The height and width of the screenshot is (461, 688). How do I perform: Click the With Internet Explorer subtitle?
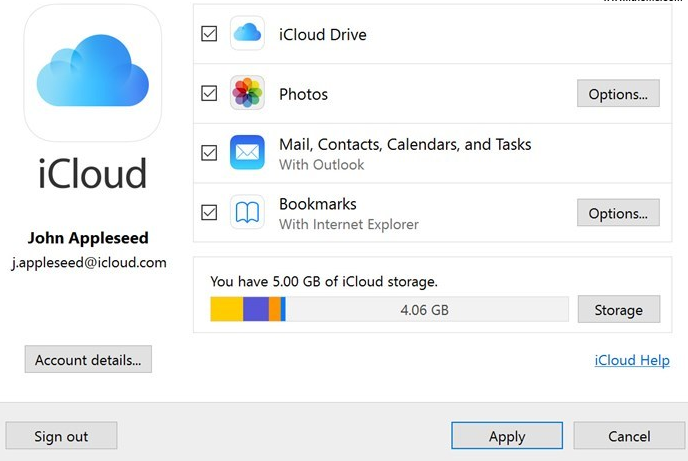(x=349, y=224)
